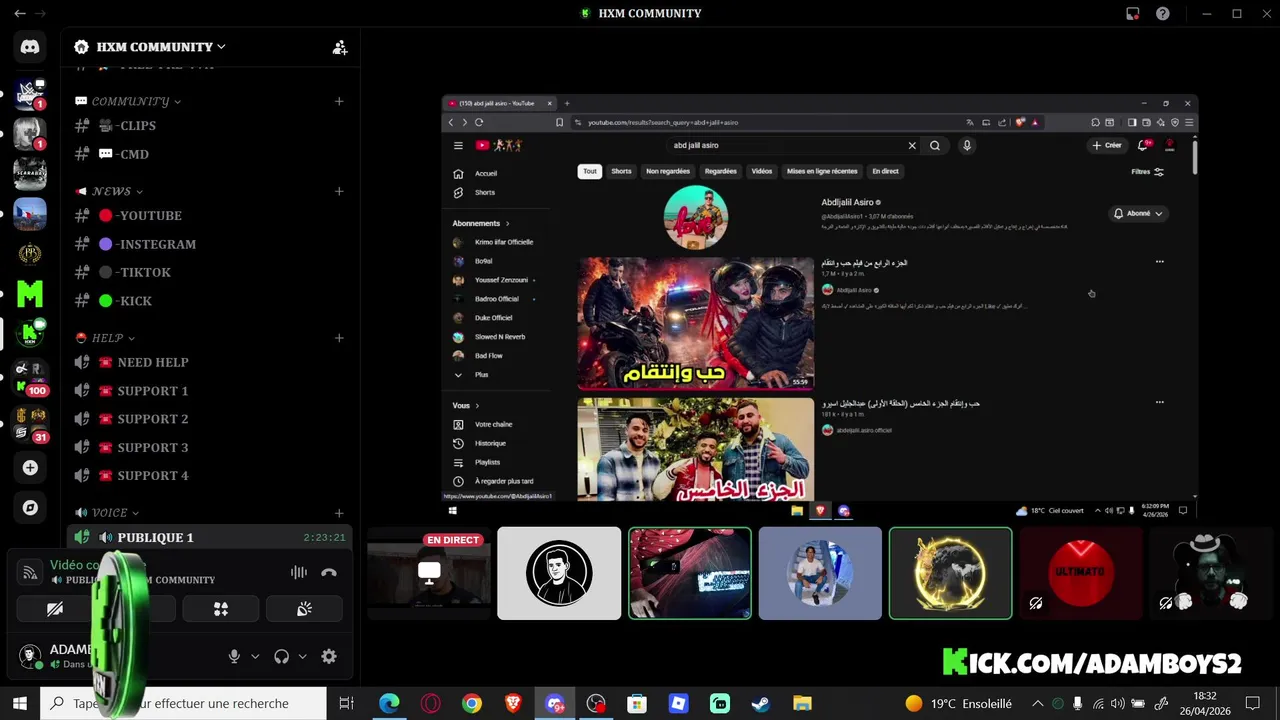
Task: Click the YouTube search magnifier button
Action: click(935, 145)
